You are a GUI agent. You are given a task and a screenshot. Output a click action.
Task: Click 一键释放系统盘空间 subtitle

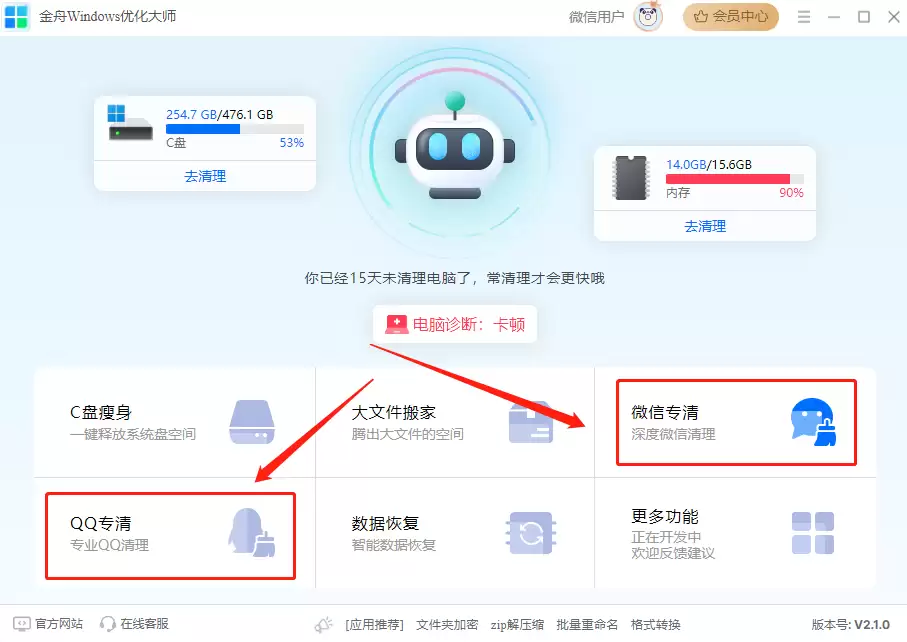tap(132, 434)
